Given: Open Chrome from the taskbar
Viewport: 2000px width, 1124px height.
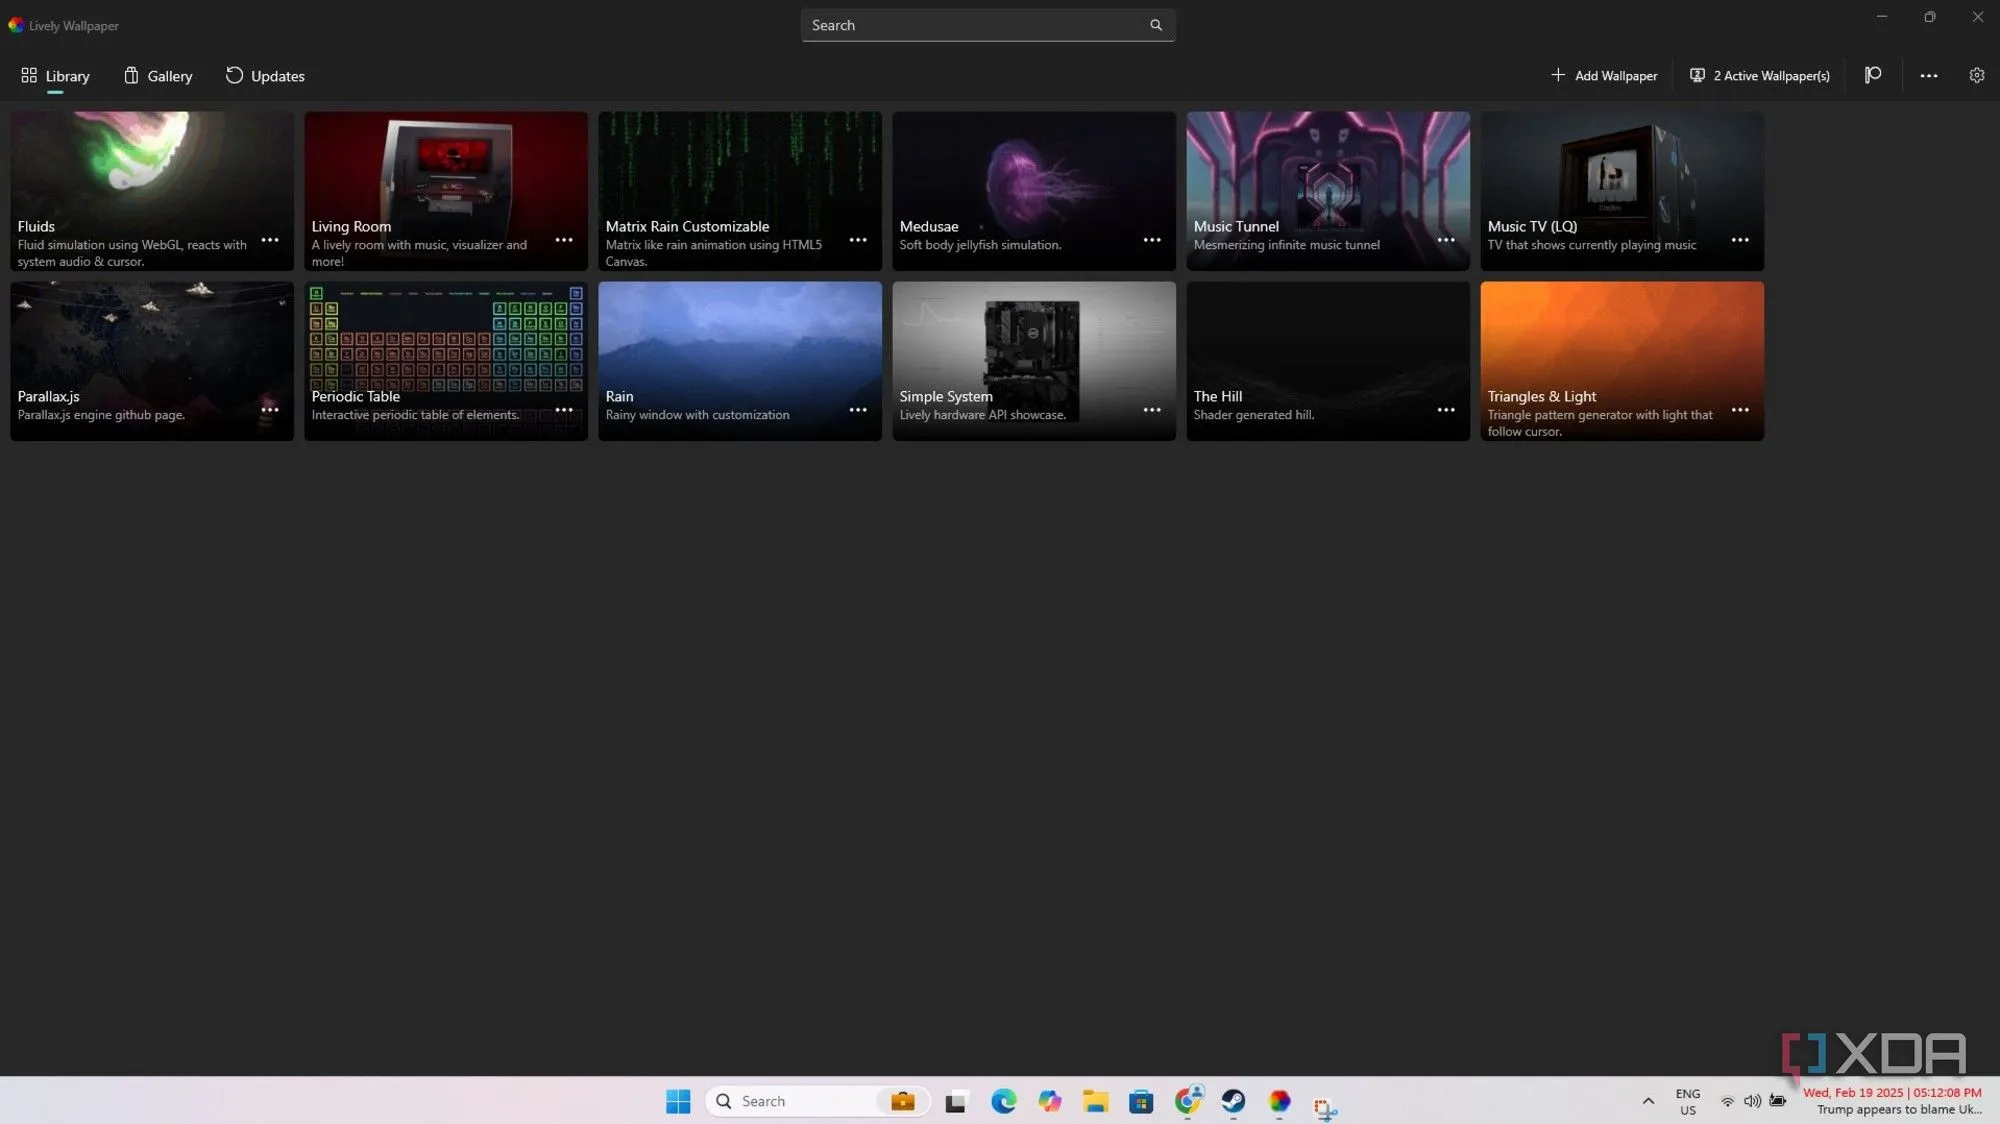Looking at the screenshot, I should point(1187,1101).
